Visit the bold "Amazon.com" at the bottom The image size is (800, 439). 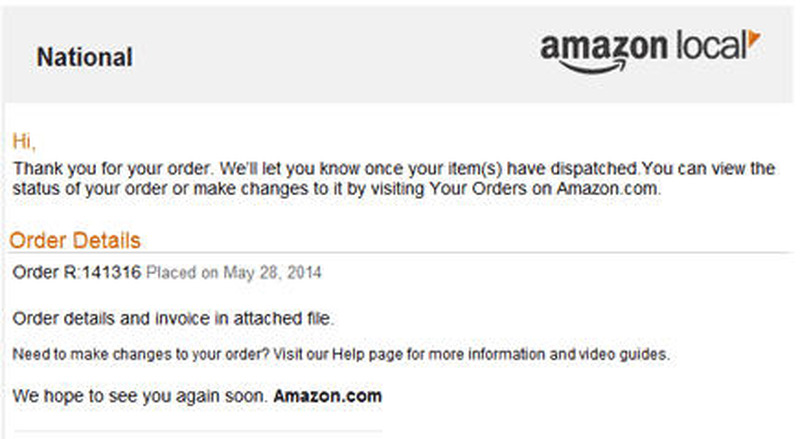328,395
